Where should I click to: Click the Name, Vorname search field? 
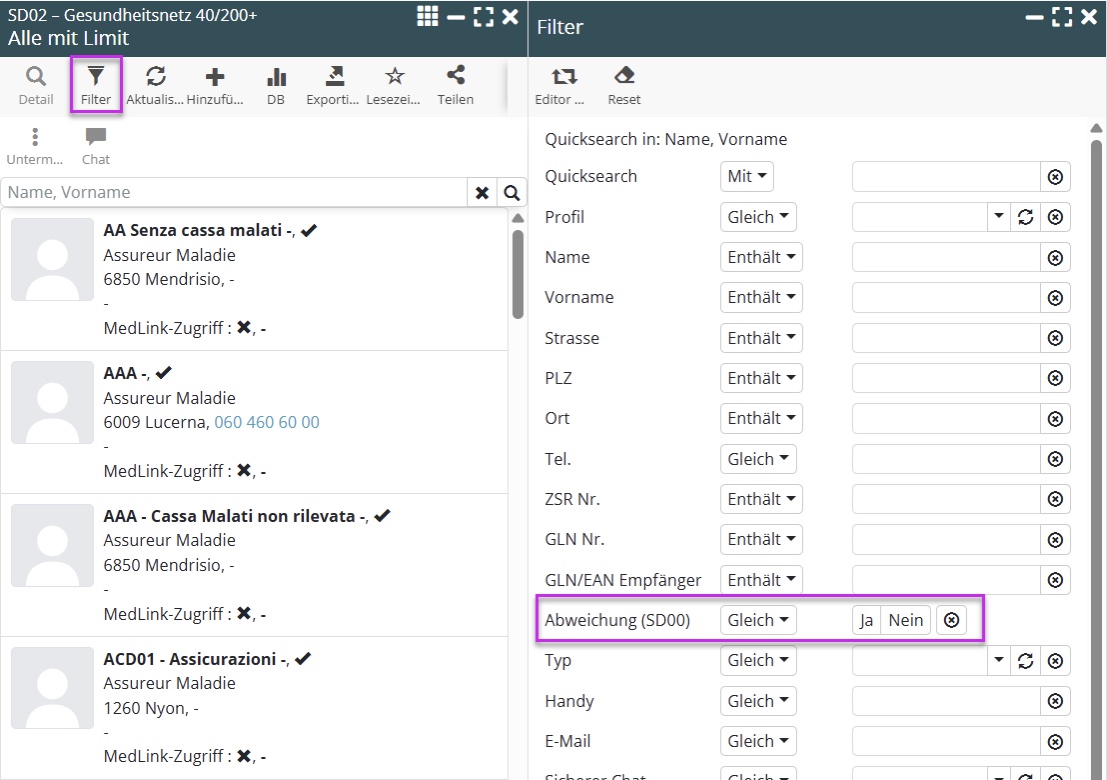(x=234, y=193)
